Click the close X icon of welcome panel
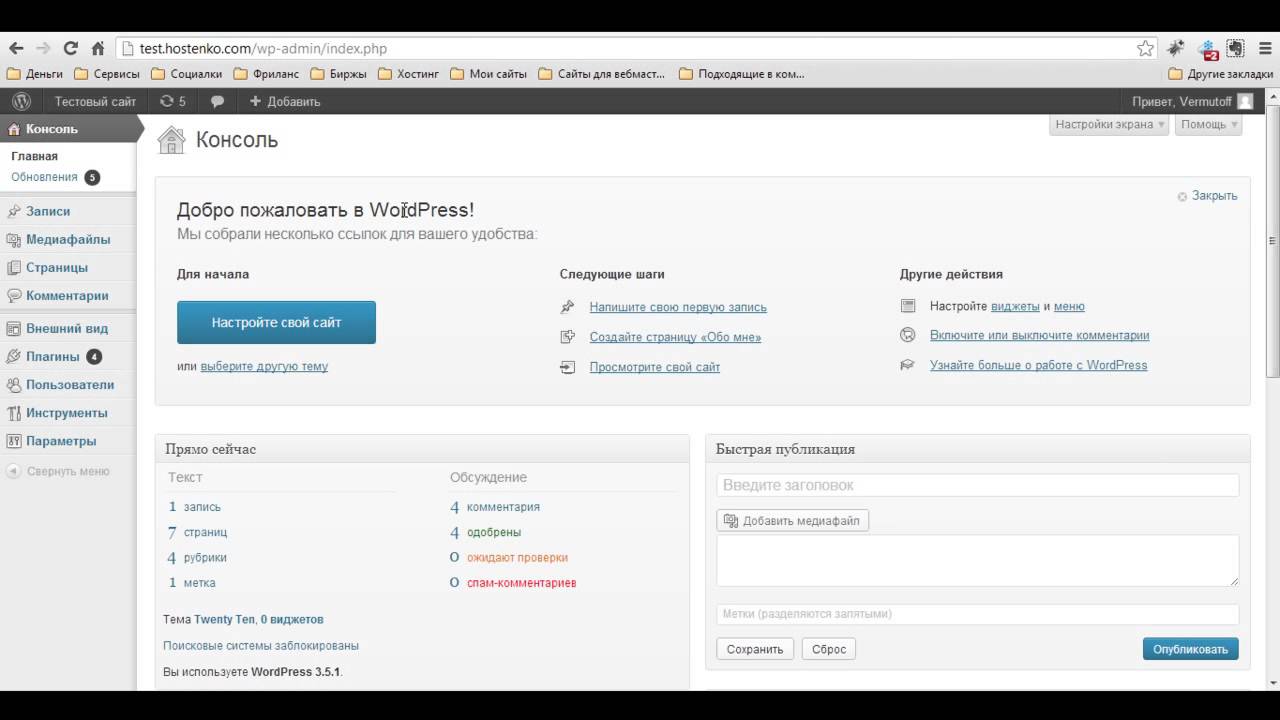Image resolution: width=1280 pixels, height=720 pixels. pos(1182,196)
